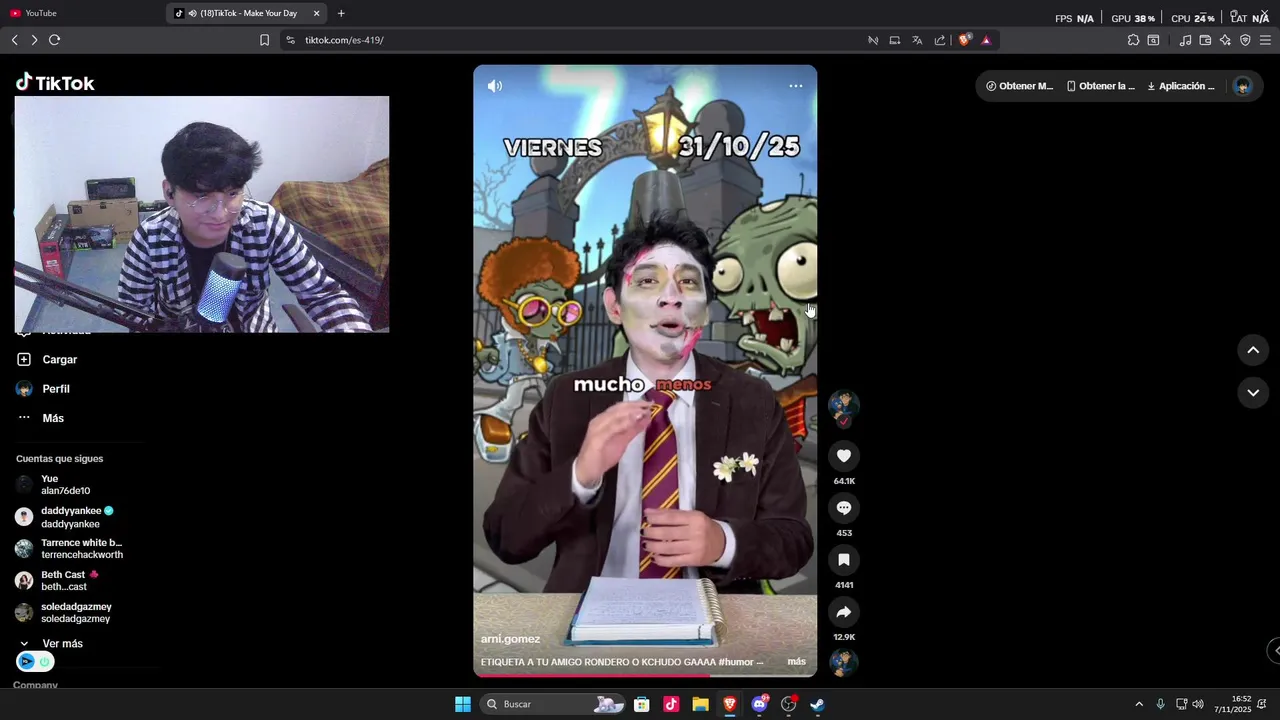
Task: Open the Más sidebar menu
Action: pyautogui.click(x=52, y=418)
